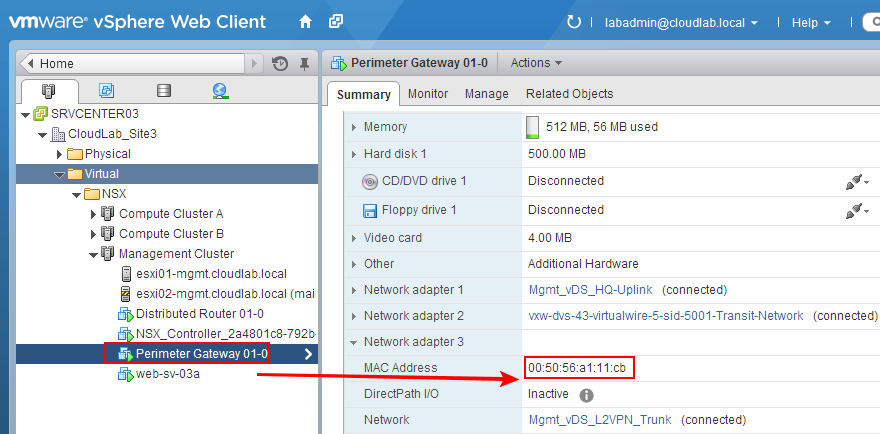Open the Mgmt_vDS_HQ-Uplink network link

(x=591, y=290)
